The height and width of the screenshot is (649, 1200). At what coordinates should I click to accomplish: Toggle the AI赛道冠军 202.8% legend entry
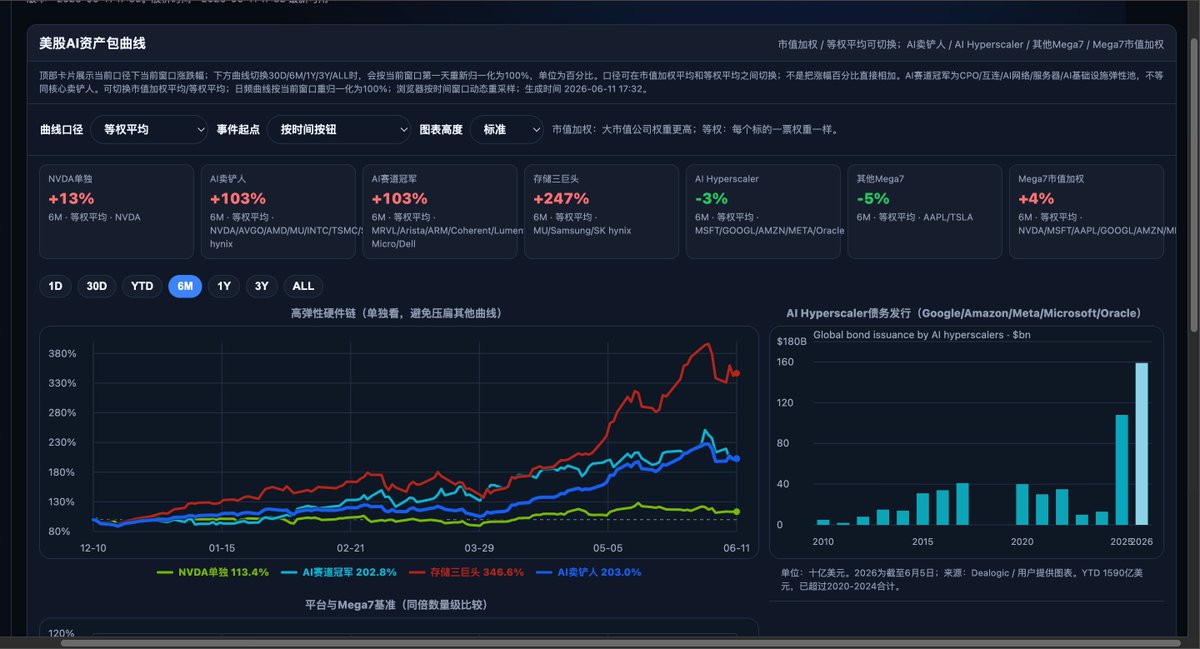coord(338,572)
